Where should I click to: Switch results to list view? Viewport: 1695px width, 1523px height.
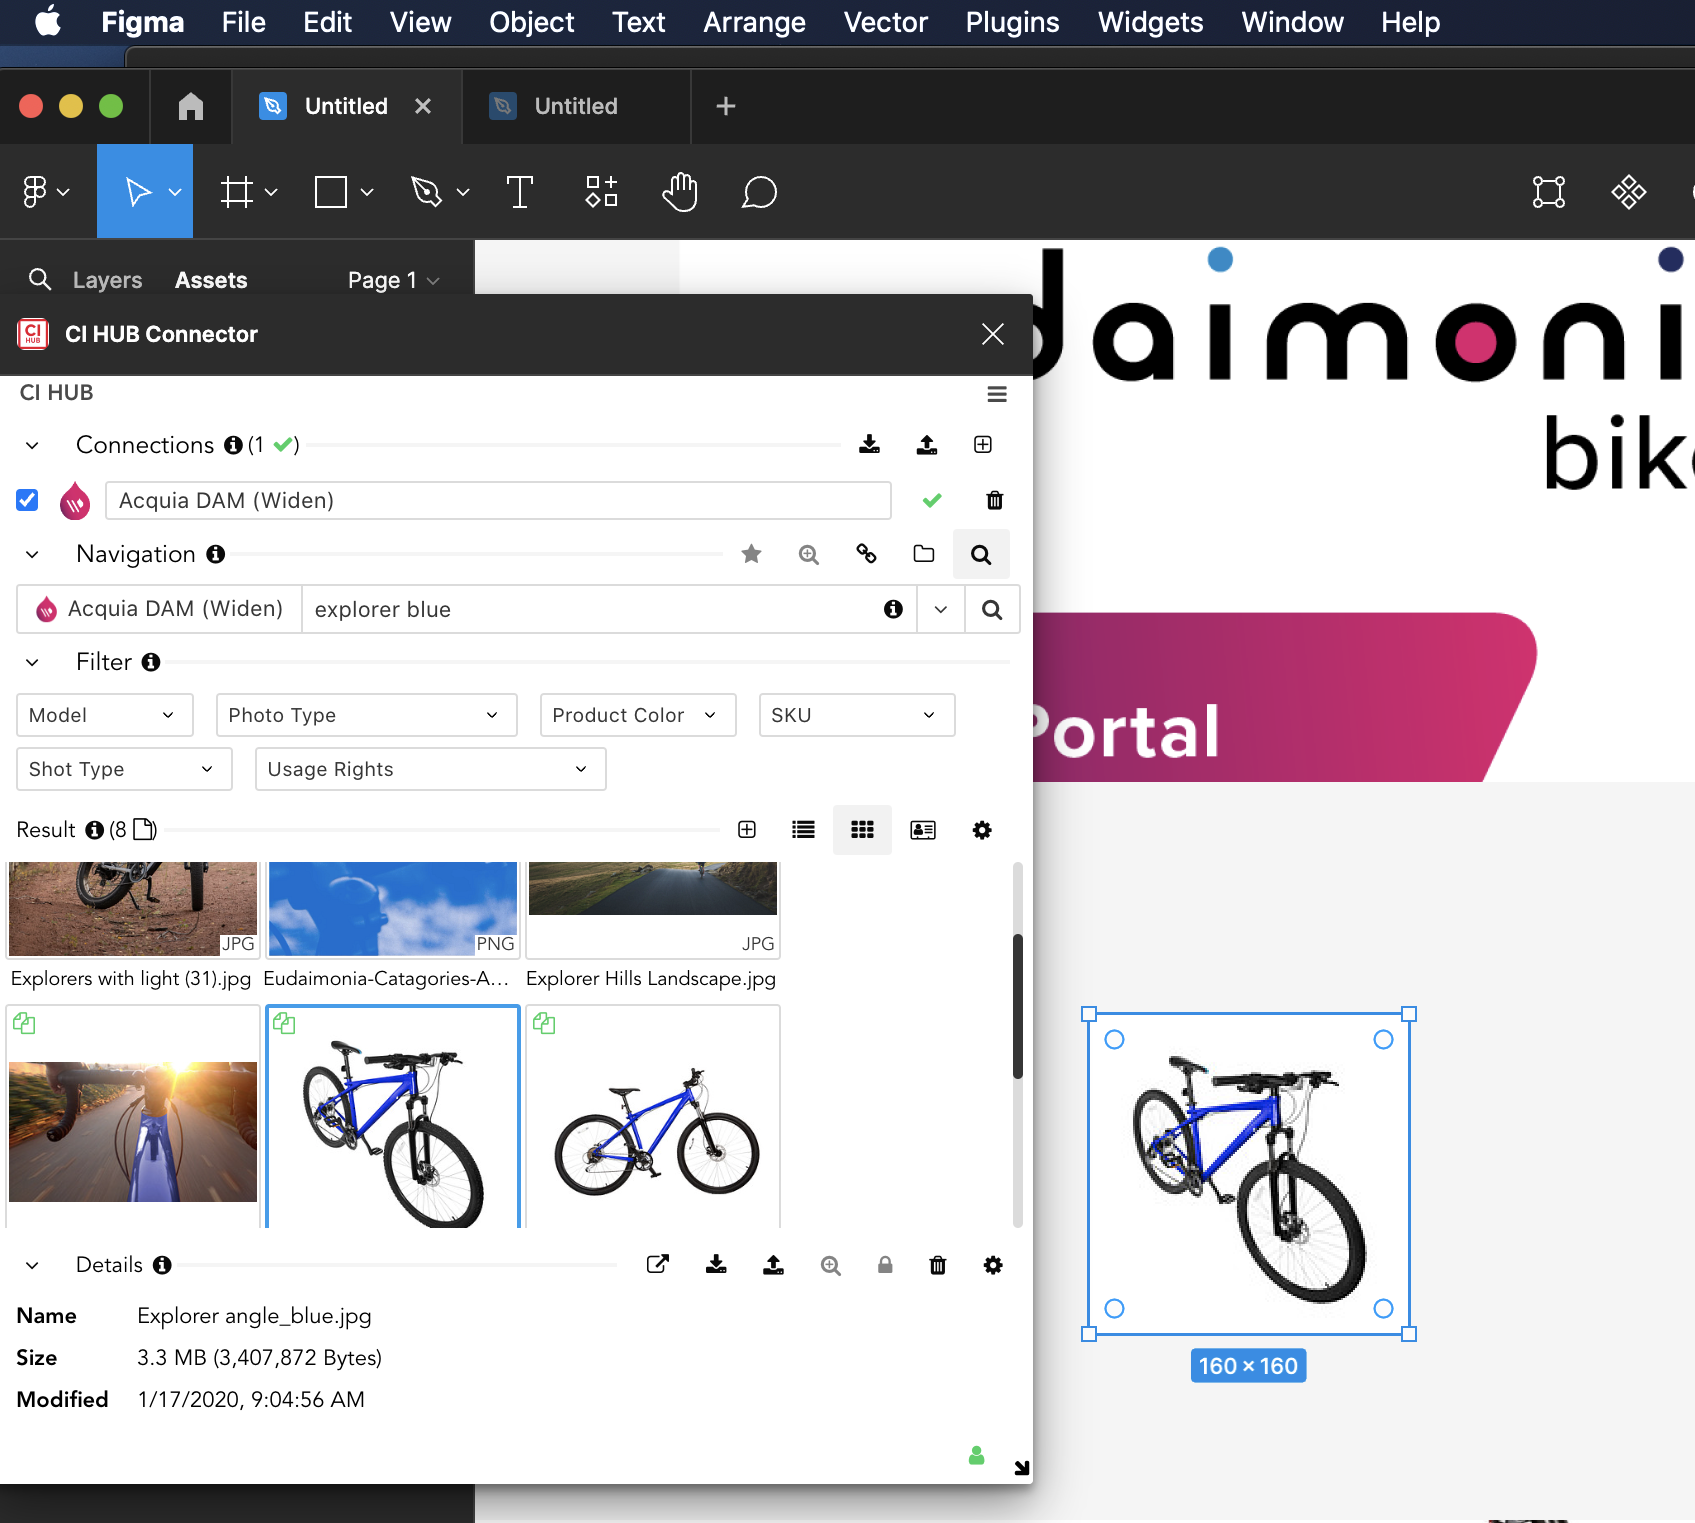(x=802, y=830)
